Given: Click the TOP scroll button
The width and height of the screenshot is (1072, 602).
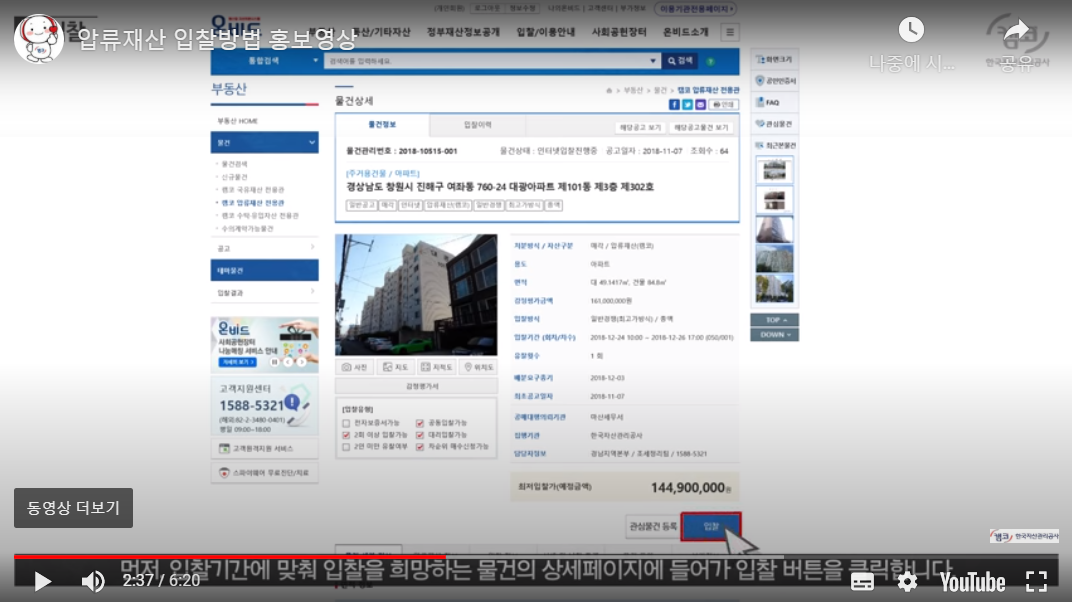Looking at the screenshot, I should [x=774, y=320].
